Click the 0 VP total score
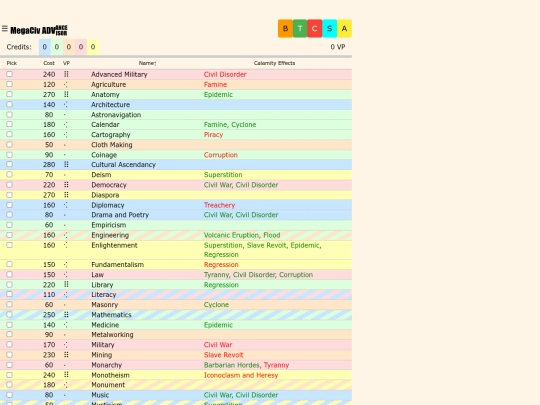This screenshot has width=540, height=405. point(338,47)
